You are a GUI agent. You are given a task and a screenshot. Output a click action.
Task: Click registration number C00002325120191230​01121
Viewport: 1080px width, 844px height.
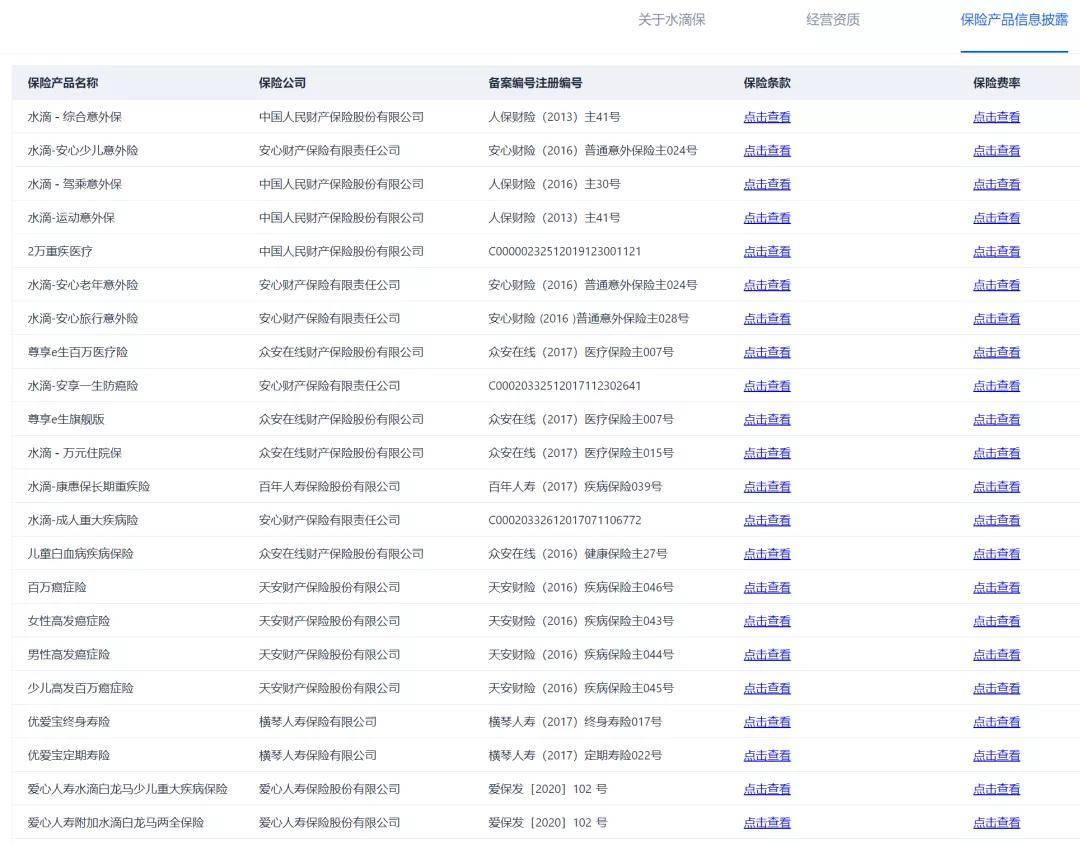coord(564,251)
